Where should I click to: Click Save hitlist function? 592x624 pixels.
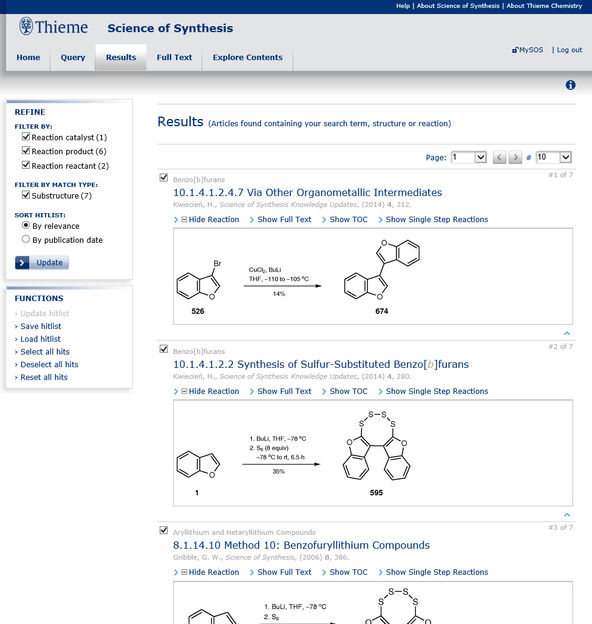[x=41, y=326]
